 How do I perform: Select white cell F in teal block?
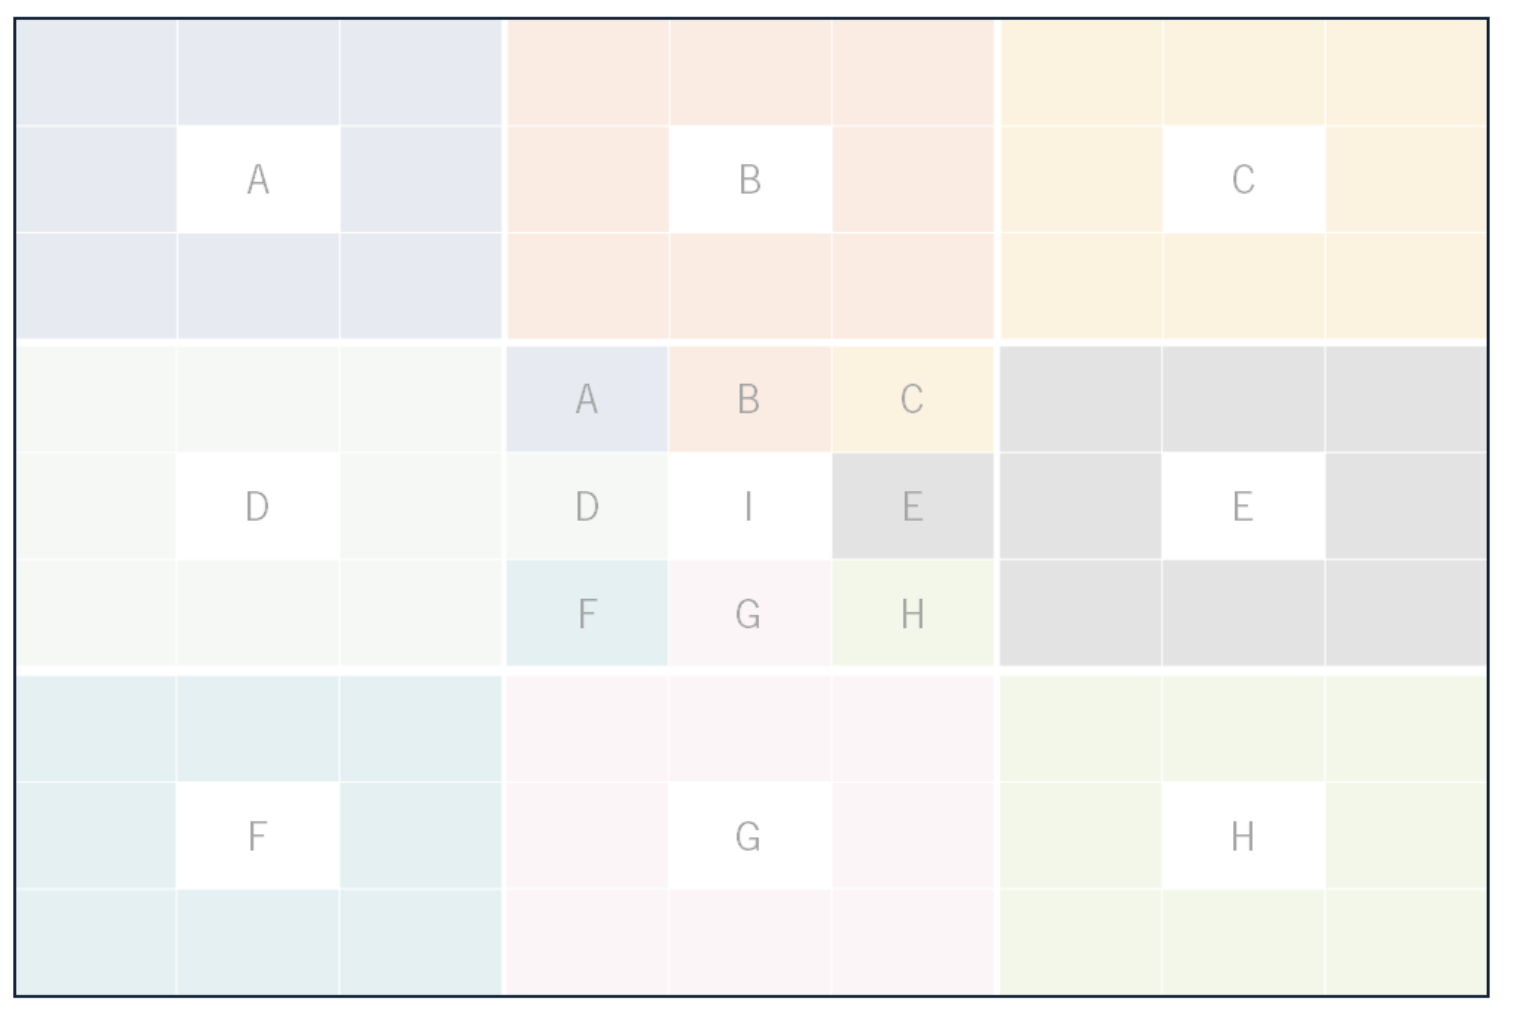258,835
